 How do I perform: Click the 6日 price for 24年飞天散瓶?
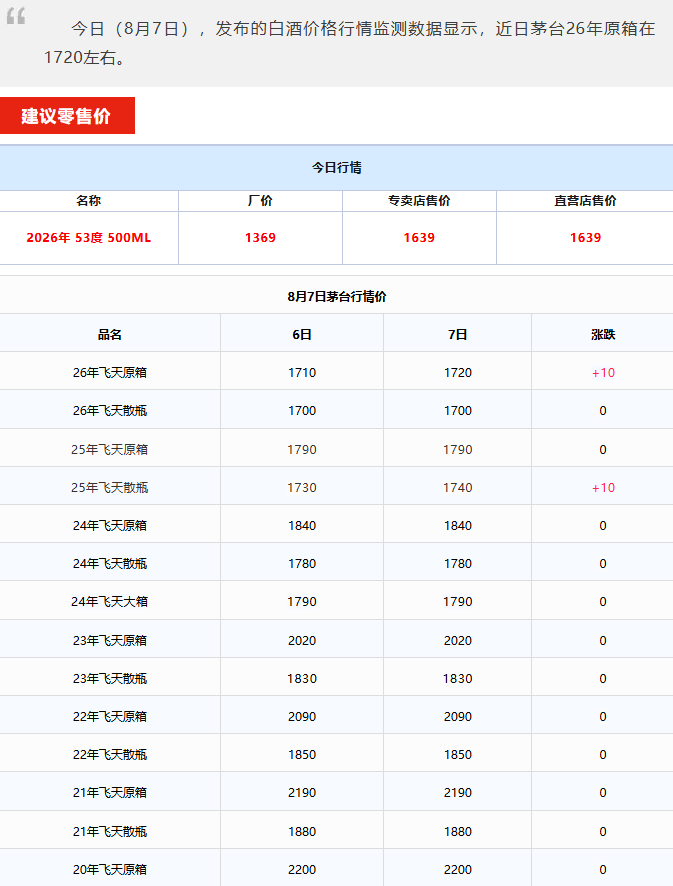coord(302,564)
